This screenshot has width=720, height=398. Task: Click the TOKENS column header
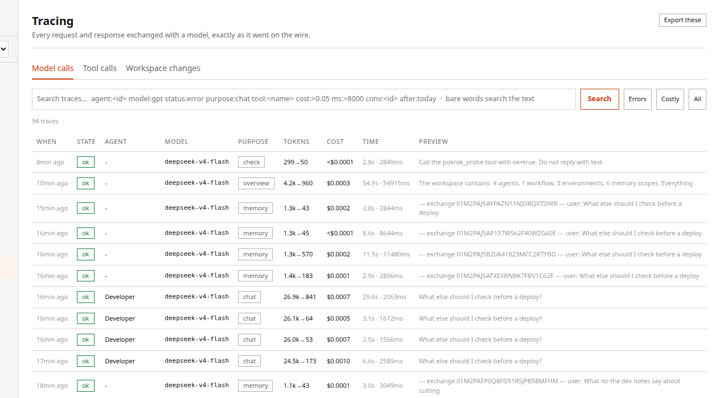(296, 141)
